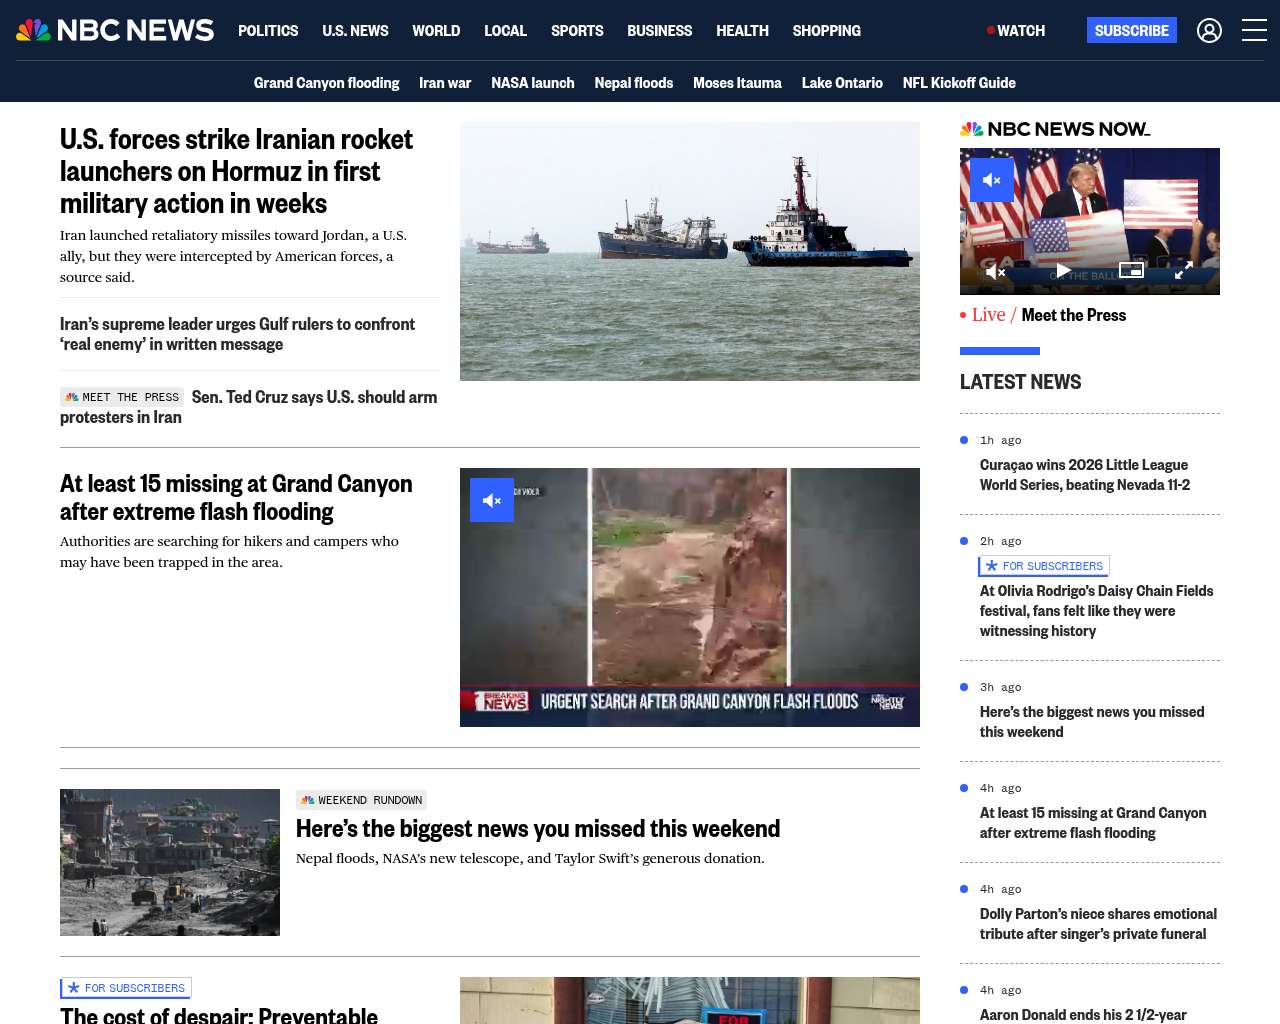
Task: Open the user account profile icon
Action: coord(1209,31)
